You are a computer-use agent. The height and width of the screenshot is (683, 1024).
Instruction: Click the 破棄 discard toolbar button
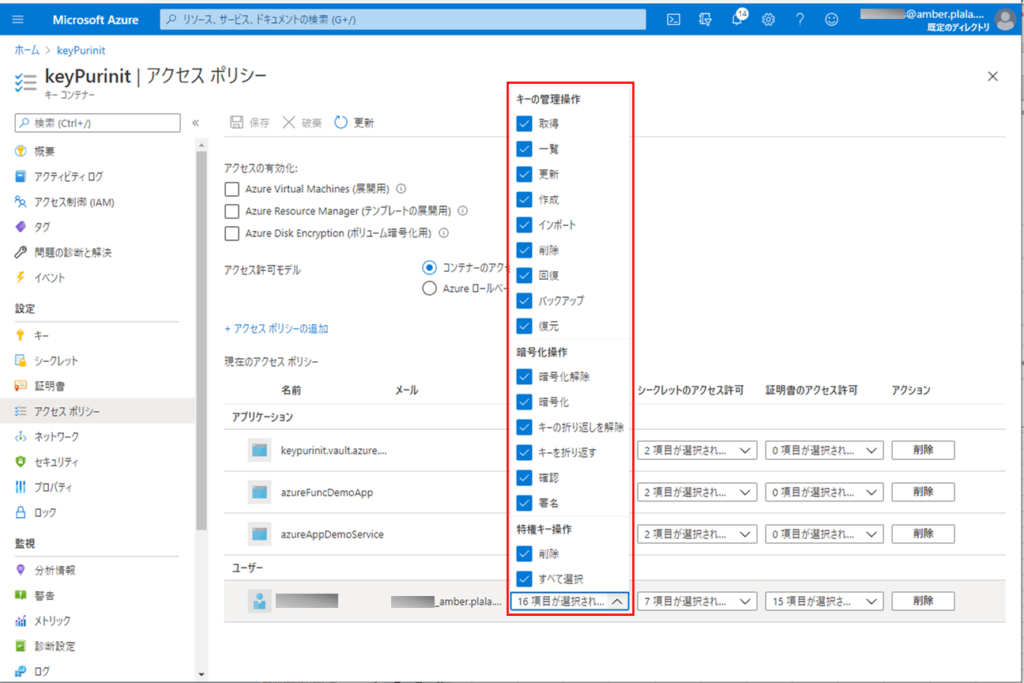coord(302,122)
